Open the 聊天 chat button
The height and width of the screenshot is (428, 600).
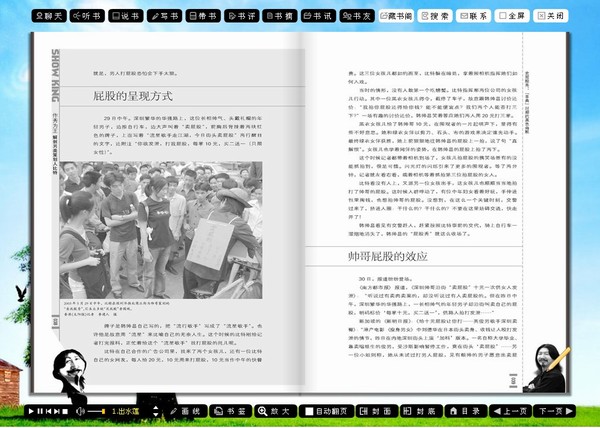(x=49, y=16)
